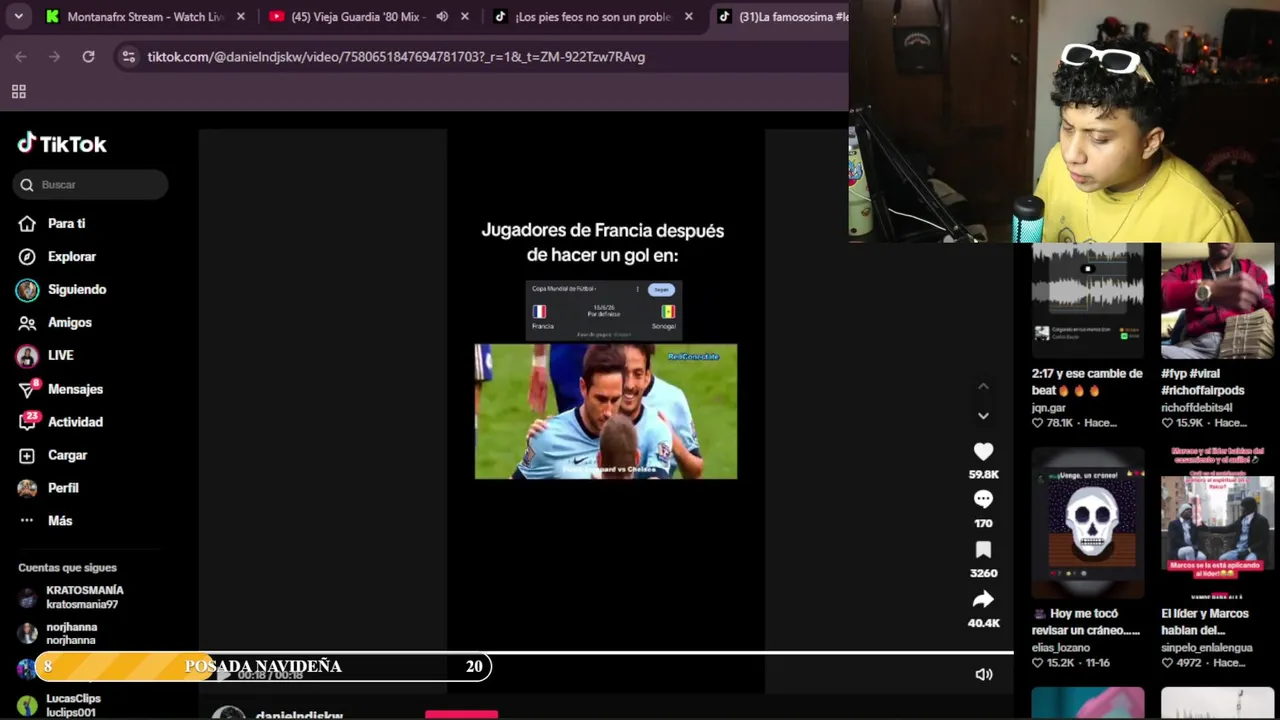
Task: Go to previous video up chevron
Action: coord(983,386)
